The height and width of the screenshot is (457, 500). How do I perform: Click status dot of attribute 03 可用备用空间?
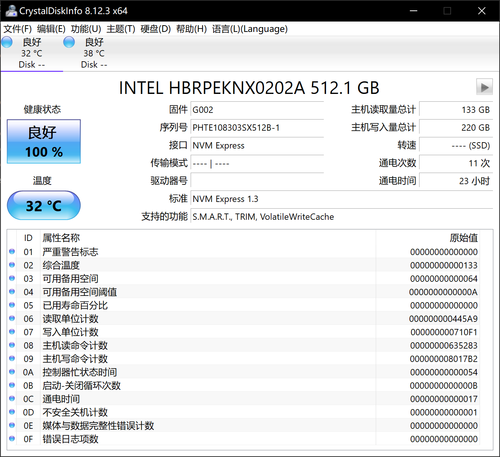pos(12,278)
